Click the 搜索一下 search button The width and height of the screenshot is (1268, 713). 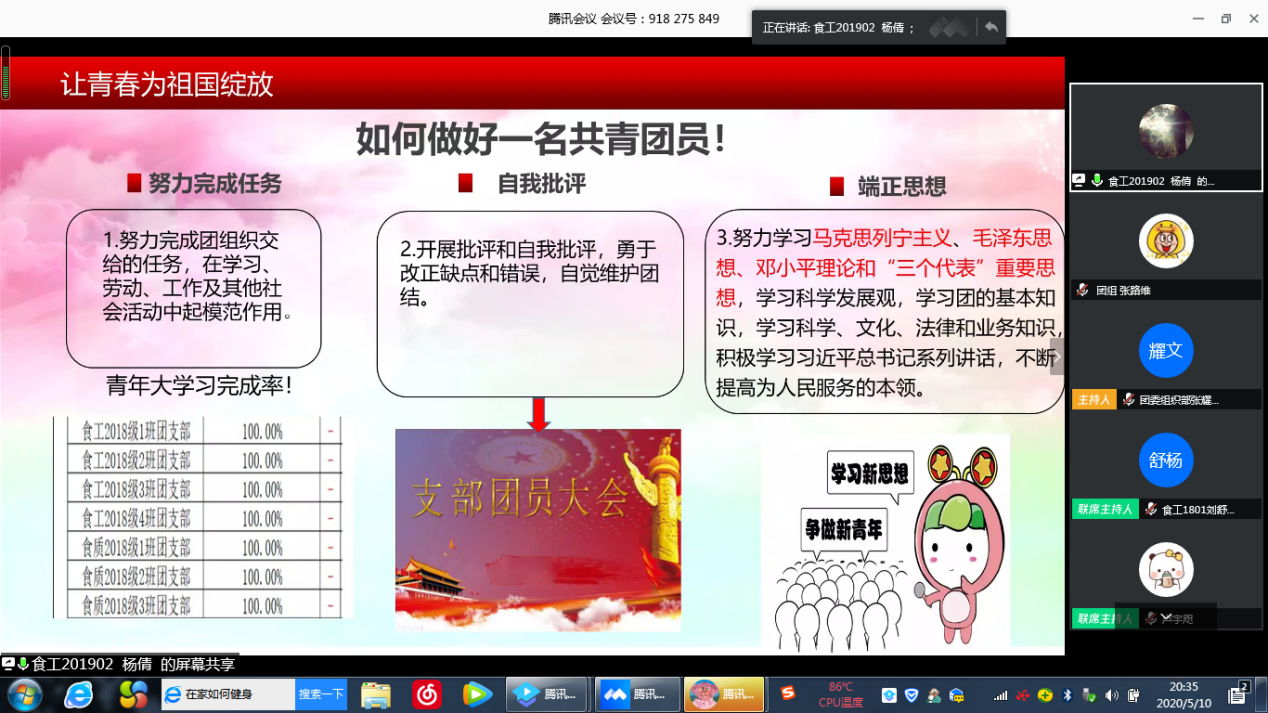pos(321,694)
